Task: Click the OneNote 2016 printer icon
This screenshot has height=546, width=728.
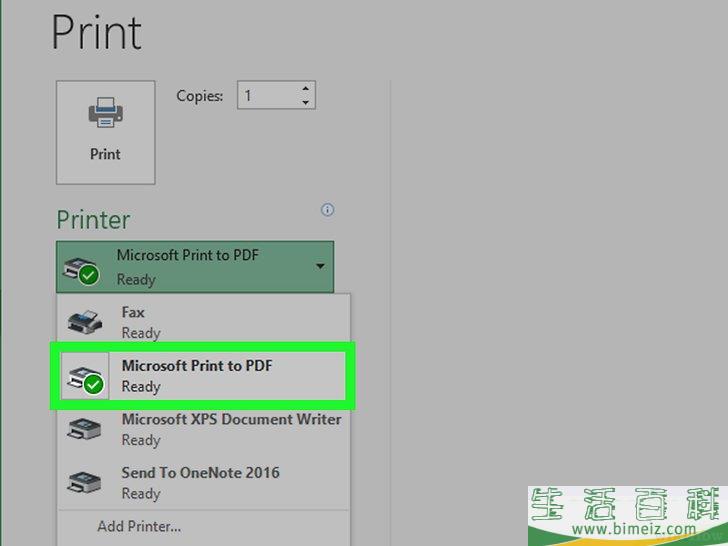Action: coord(84,482)
